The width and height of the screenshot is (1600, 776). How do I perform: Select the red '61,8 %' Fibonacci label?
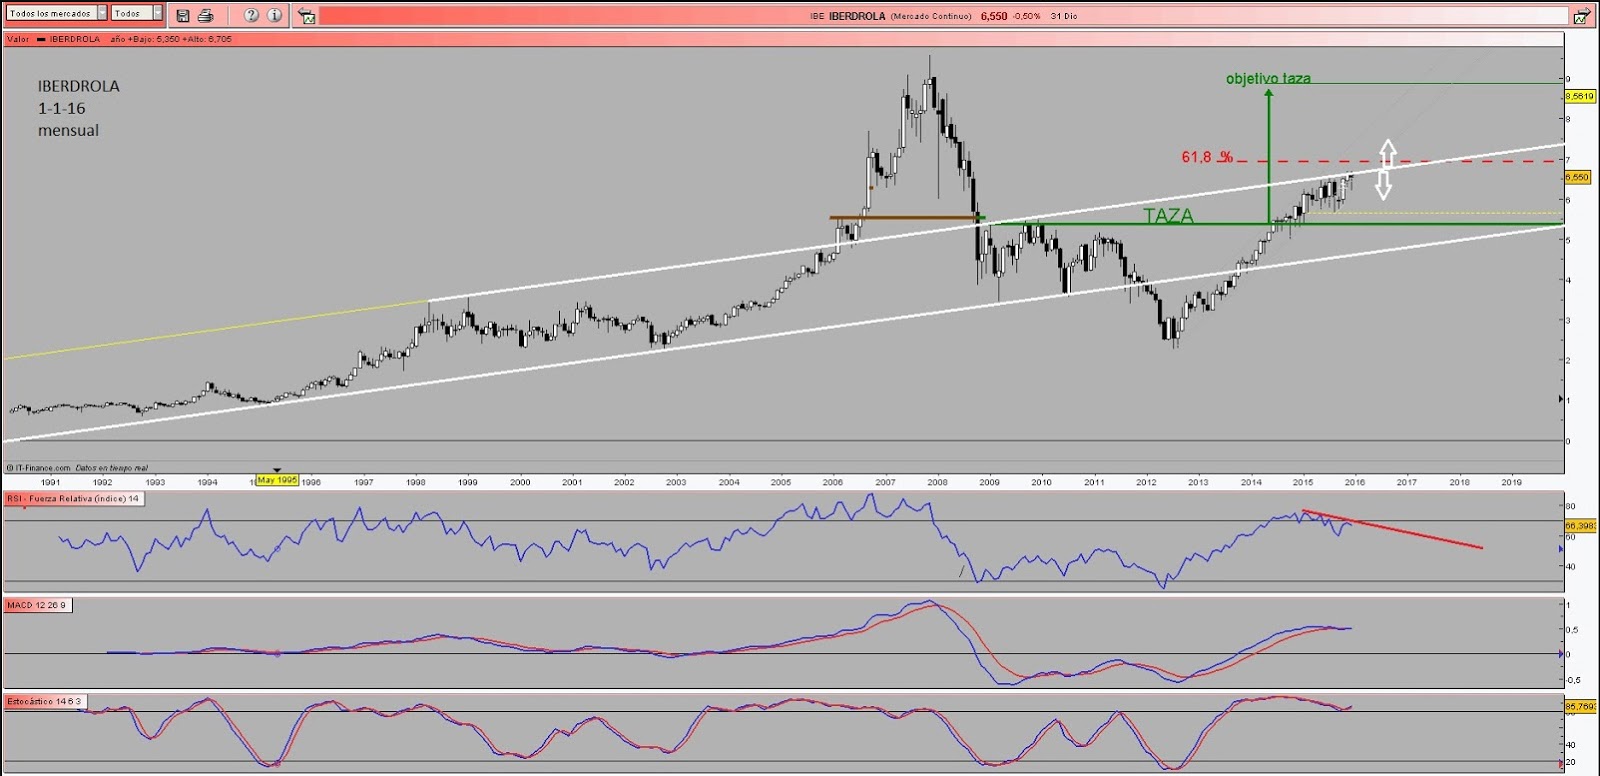pyautogui.click(x=1207, y=157)
